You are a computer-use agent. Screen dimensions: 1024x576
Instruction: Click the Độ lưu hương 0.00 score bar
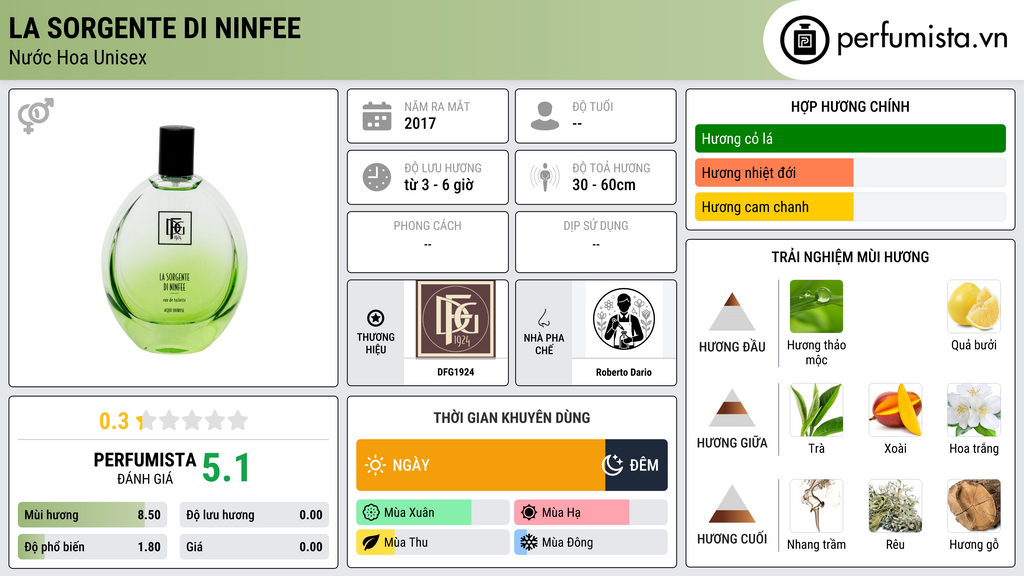pyautogui.click(x=254, y=515)
